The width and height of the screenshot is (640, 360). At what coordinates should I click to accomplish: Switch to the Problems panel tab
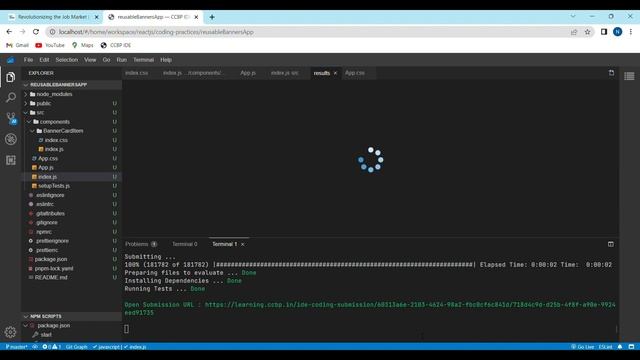(141, 244)
